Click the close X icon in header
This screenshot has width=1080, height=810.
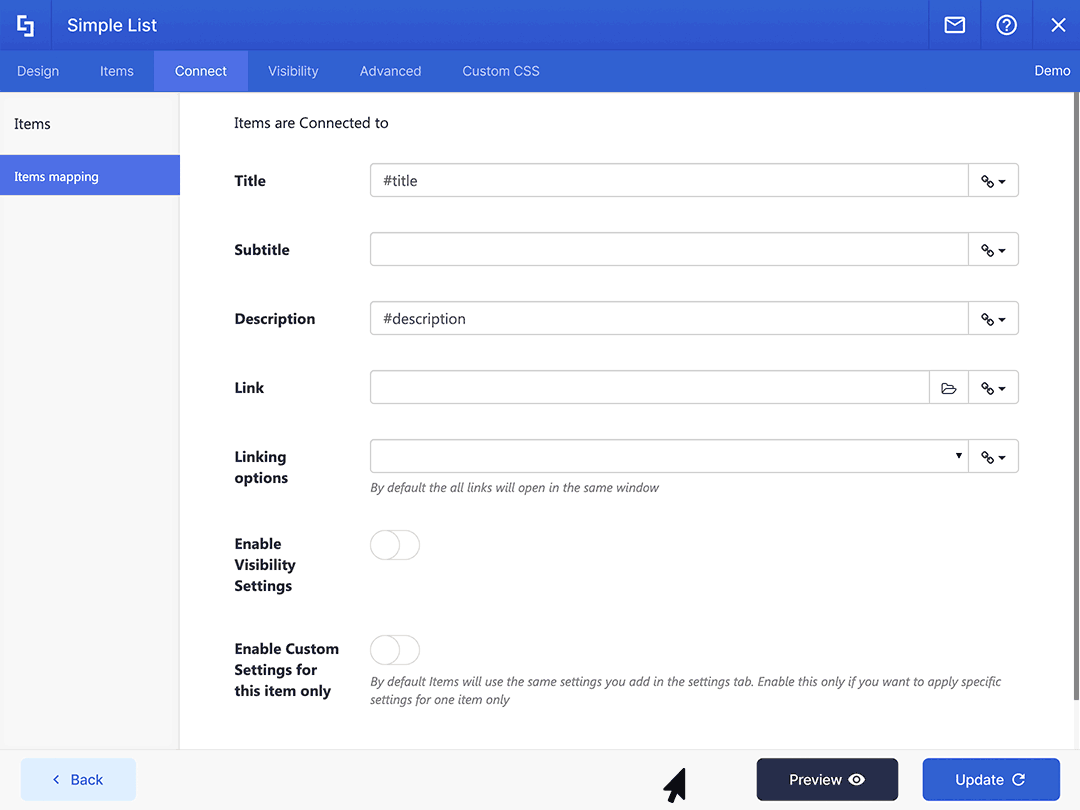(x=1058, y=25)
